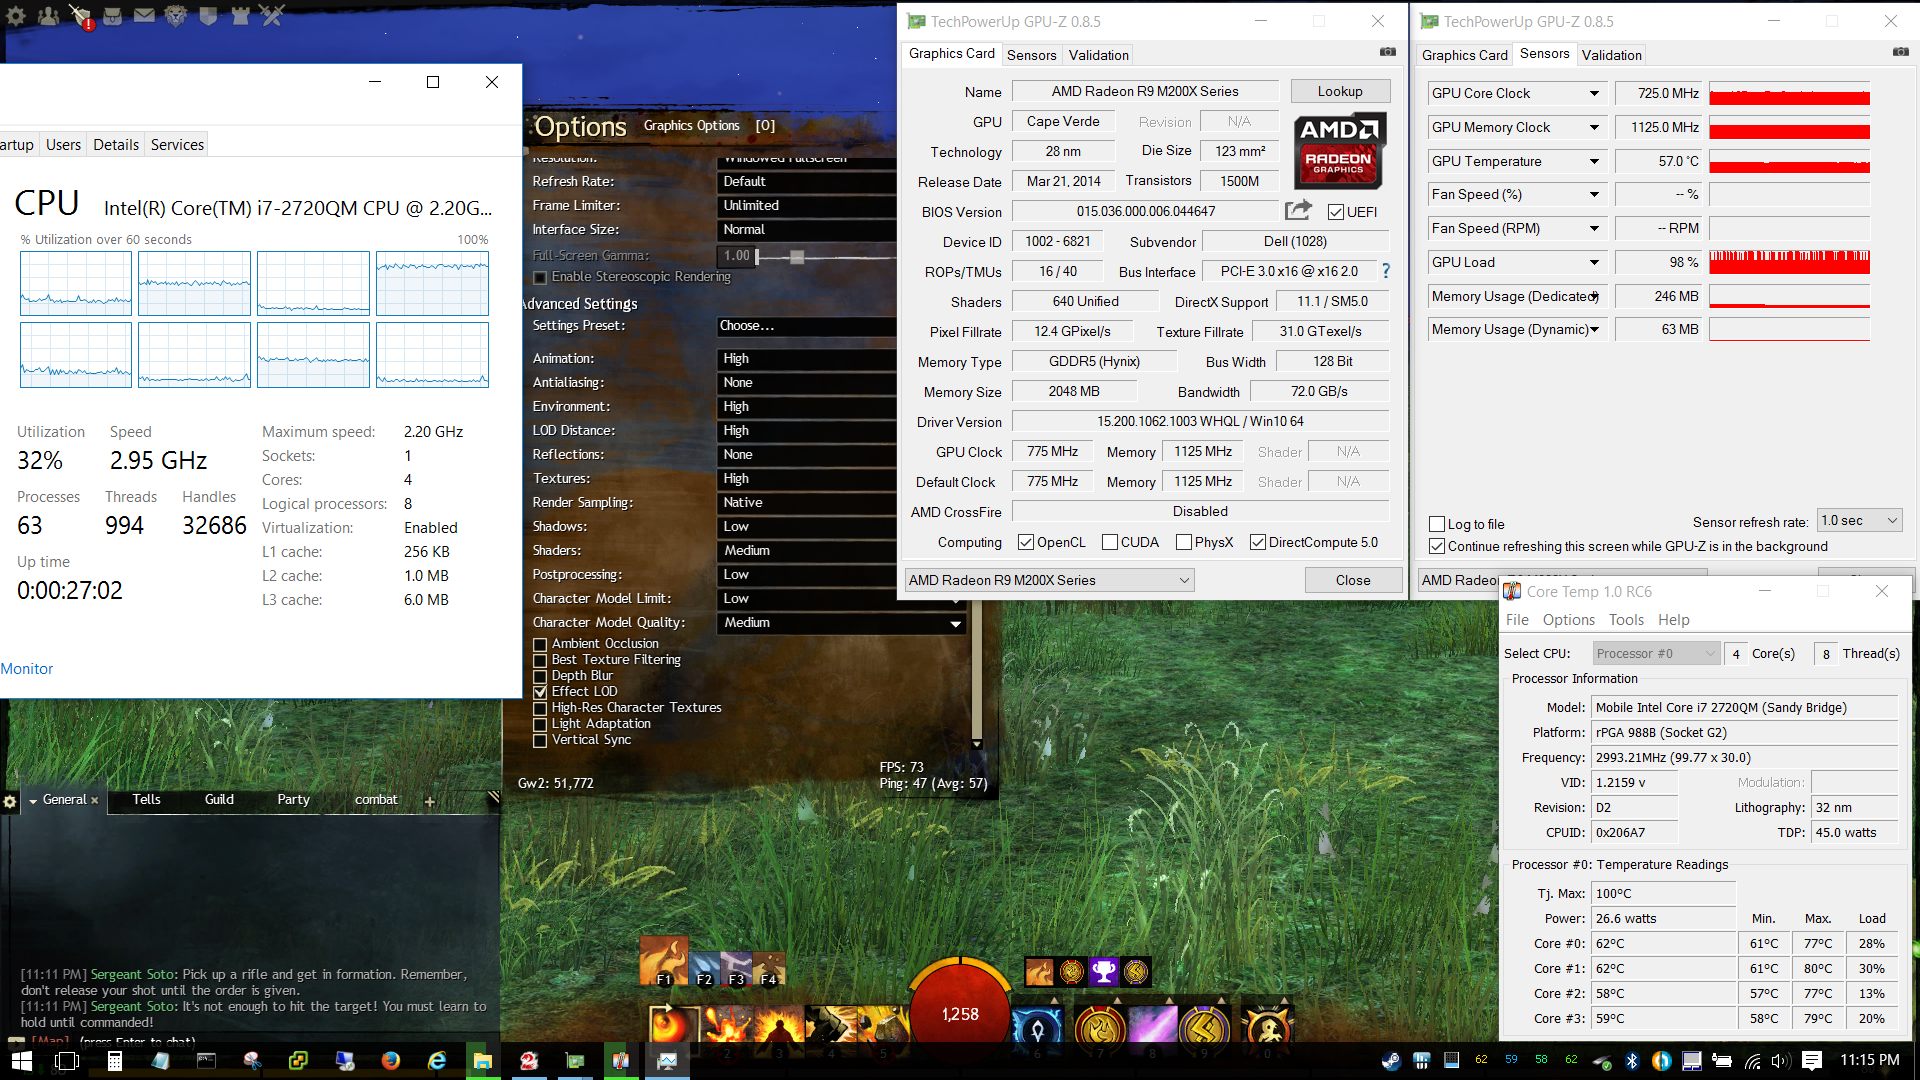
Task: Click the chat options gear icon
Action: click(x=10, y=801)
